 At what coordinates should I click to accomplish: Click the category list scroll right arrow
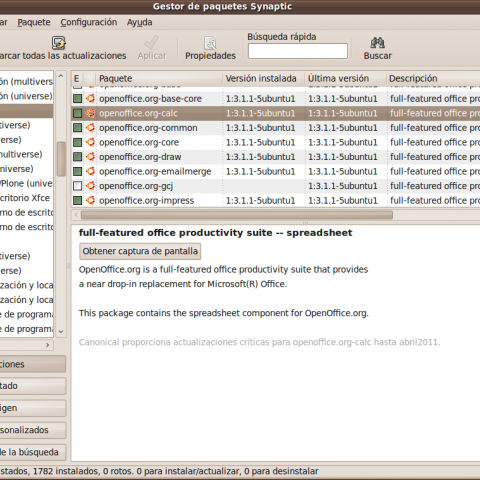pos(47,345)
